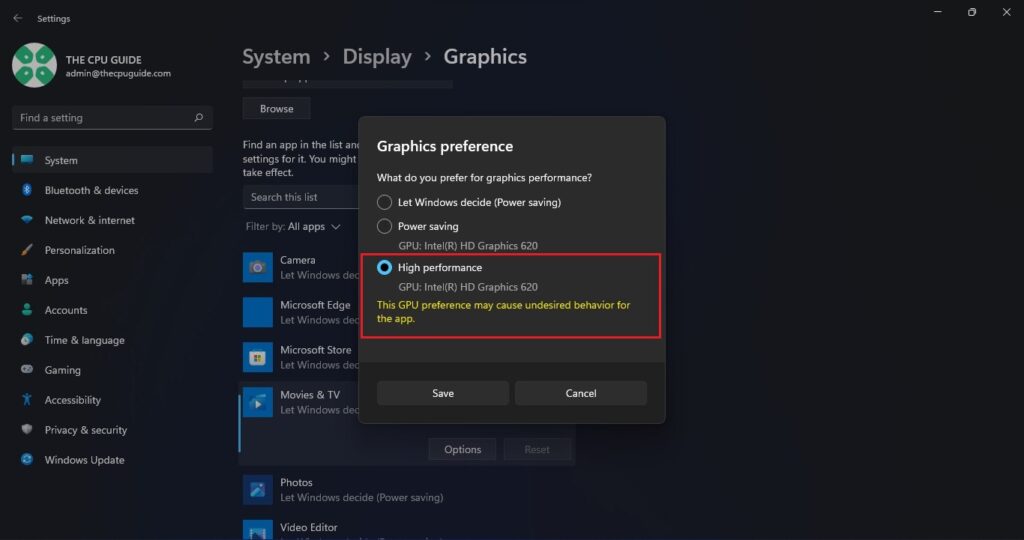
Task: Open Personalization settings
Action: coord(112,250)
